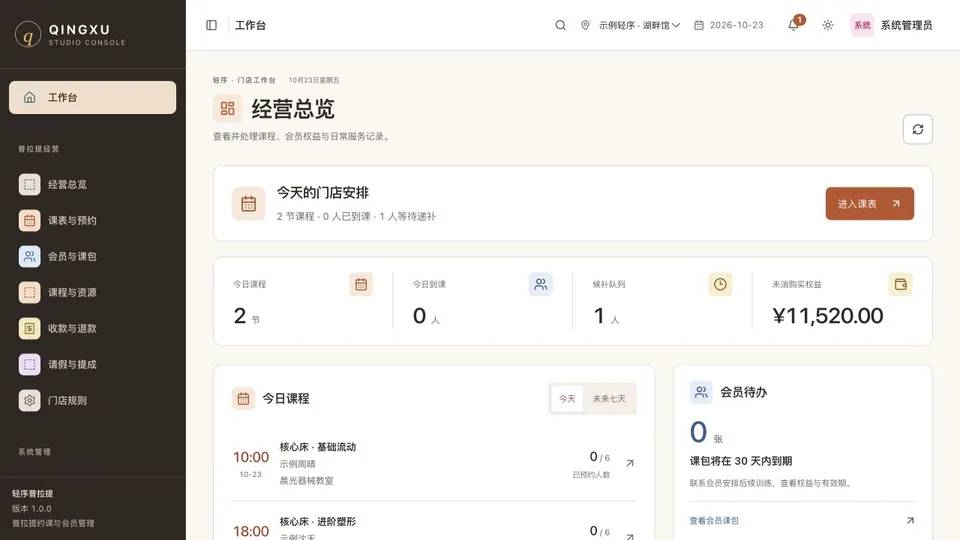The width and height of the screenshot is (960, 540).
Task: Switch to the 未来七天 tab
Action: [609, 399]
